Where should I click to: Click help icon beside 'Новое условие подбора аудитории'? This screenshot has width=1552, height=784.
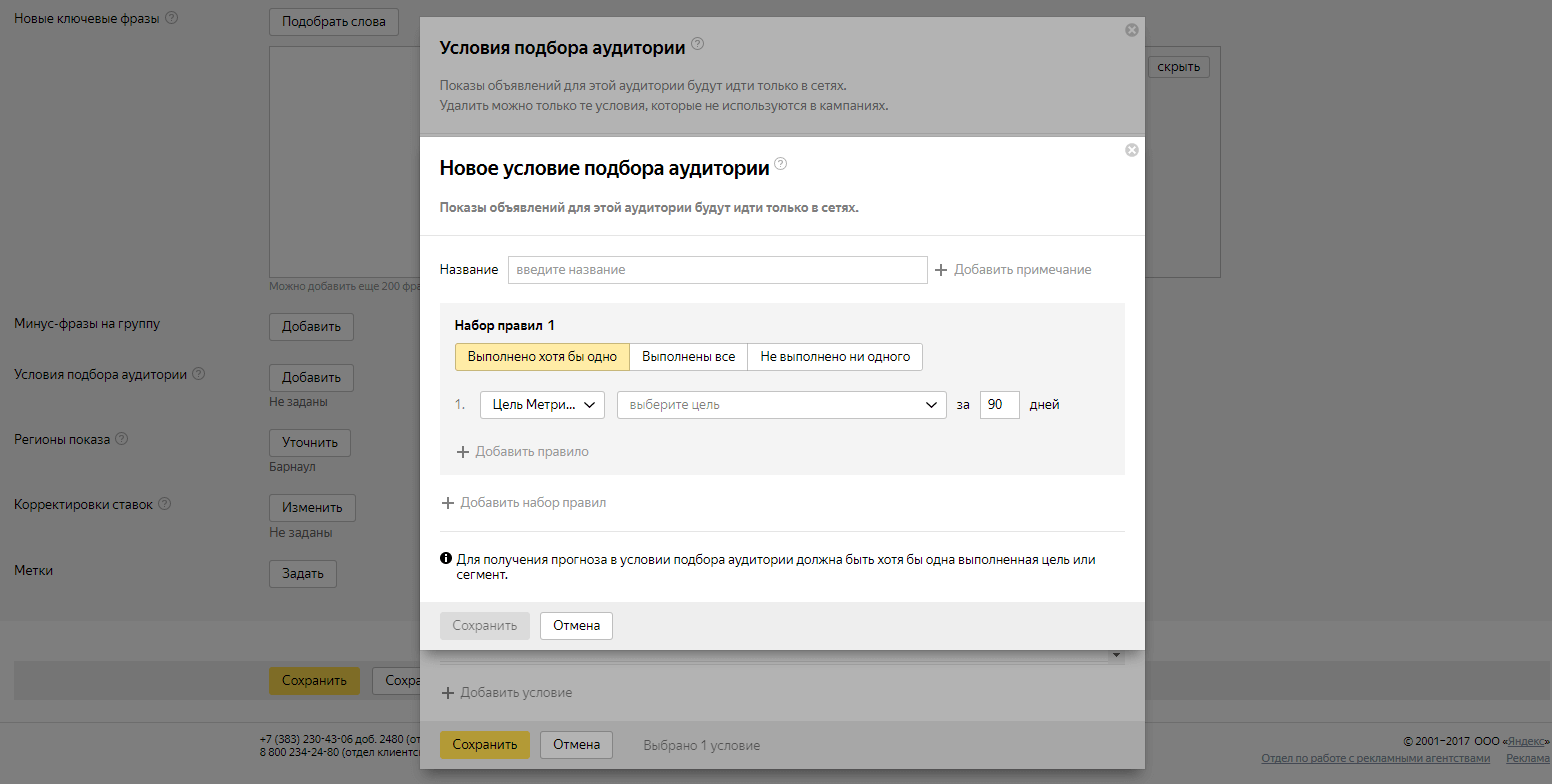[781, 164]
